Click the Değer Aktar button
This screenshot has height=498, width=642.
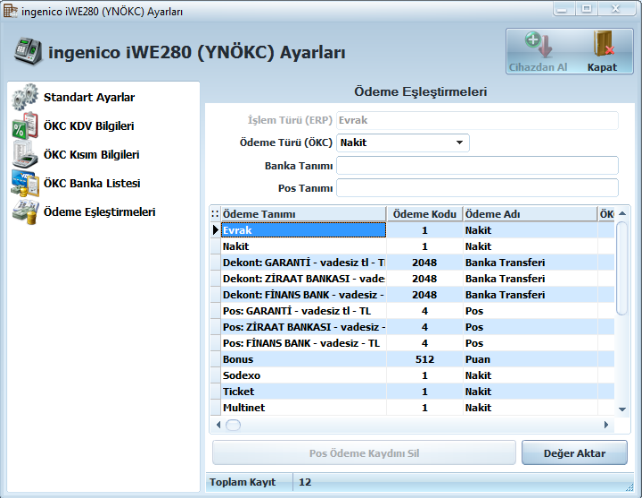pos(574,453)
